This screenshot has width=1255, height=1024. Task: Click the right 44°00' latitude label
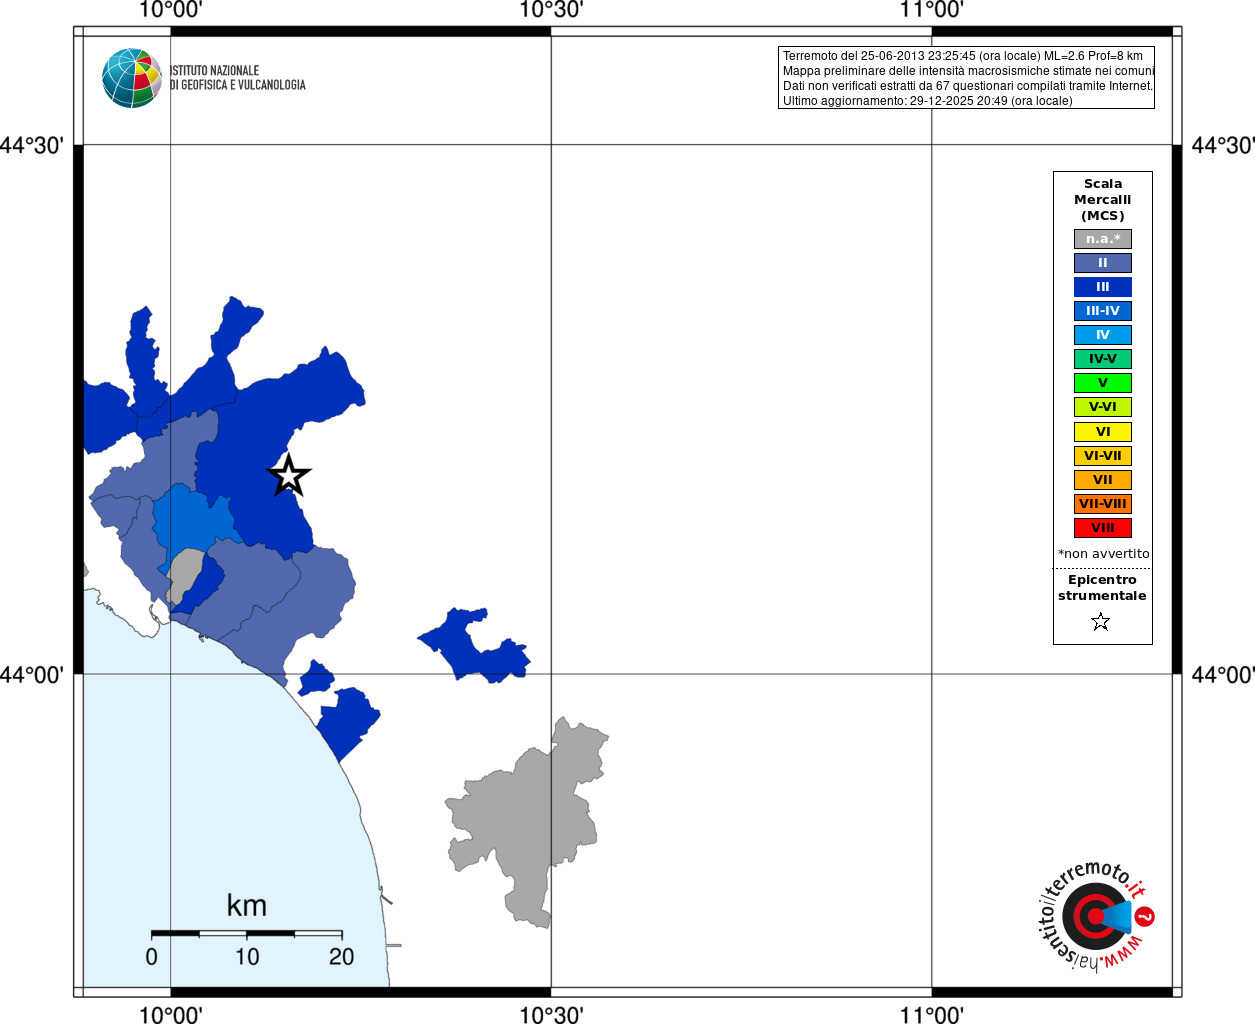click(x=1223, y=675)
